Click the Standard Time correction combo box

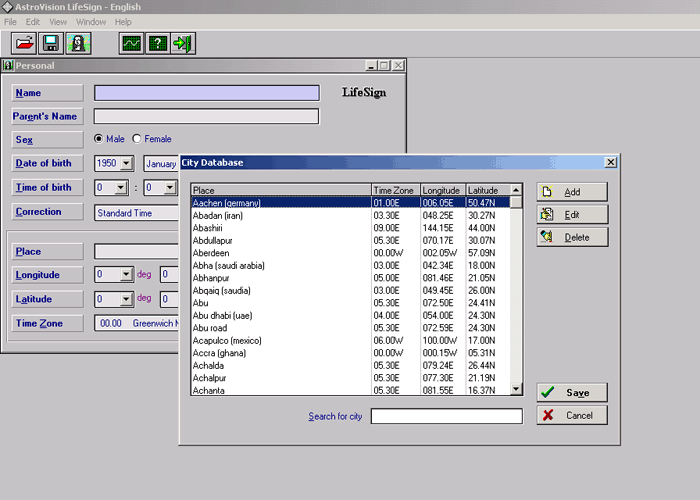click(137, 213)
